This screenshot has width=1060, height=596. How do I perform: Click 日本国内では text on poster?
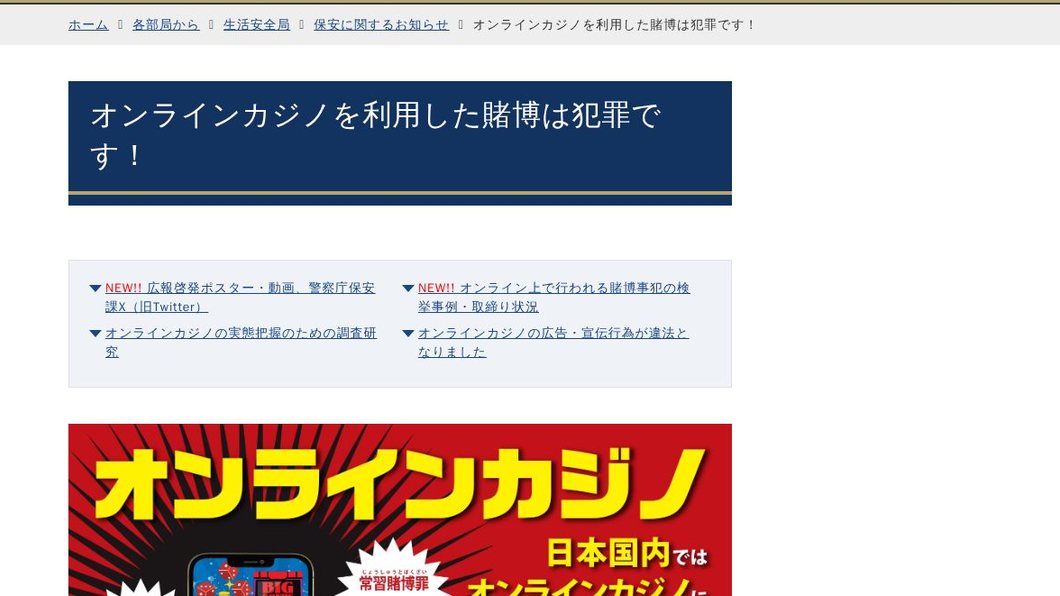point(627,554)
